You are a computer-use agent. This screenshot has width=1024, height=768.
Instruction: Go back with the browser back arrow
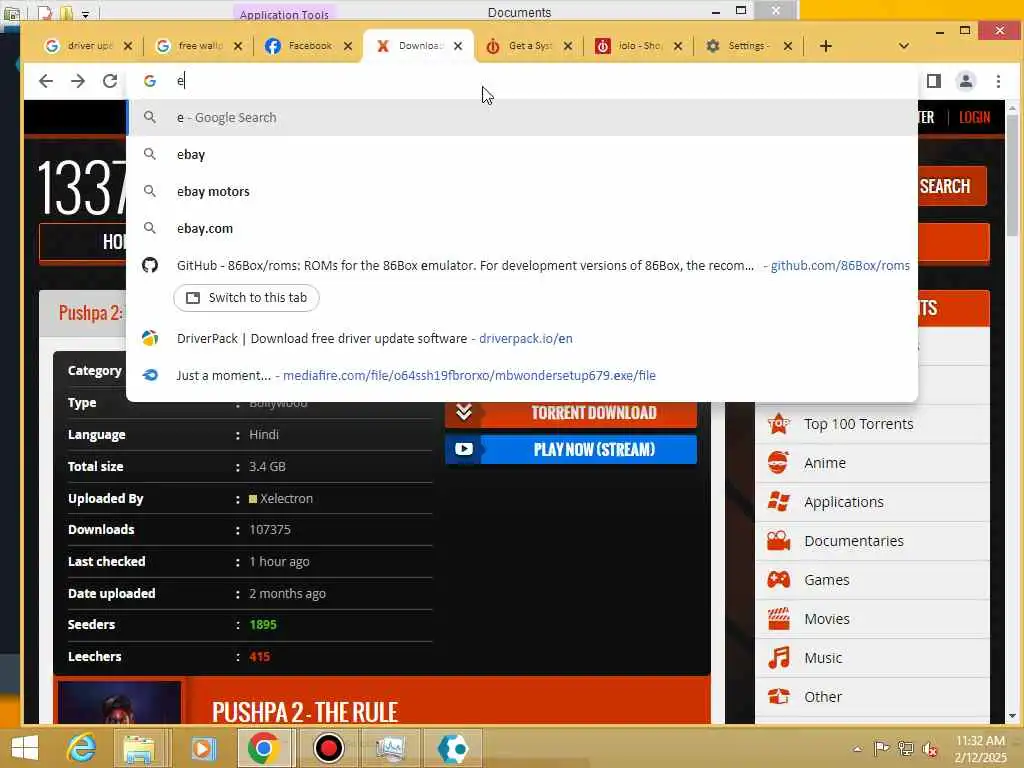(x=46, y=81)
